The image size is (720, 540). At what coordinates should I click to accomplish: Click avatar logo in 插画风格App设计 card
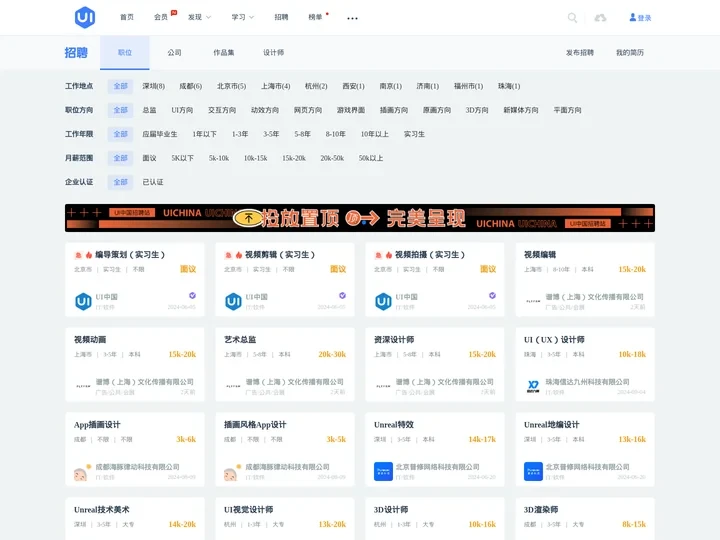pos(231,472)
